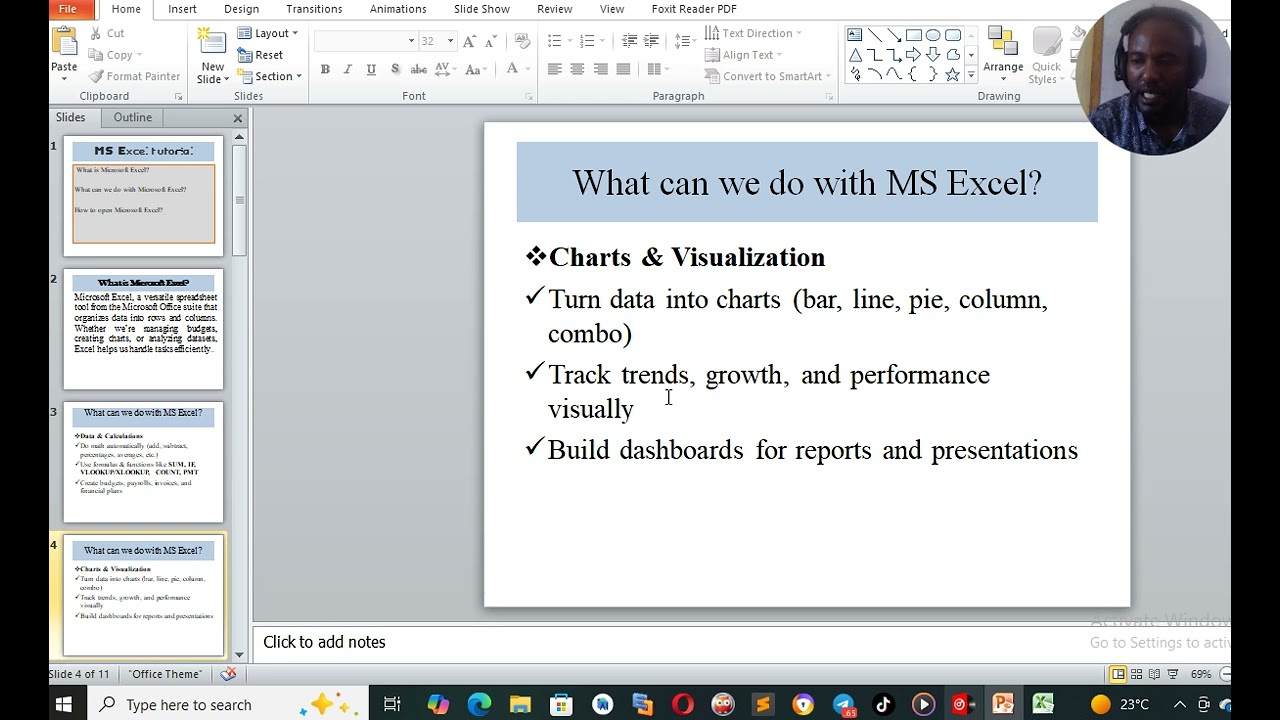Increase the list indent level
1280x720 pixels.
[651, 41]
